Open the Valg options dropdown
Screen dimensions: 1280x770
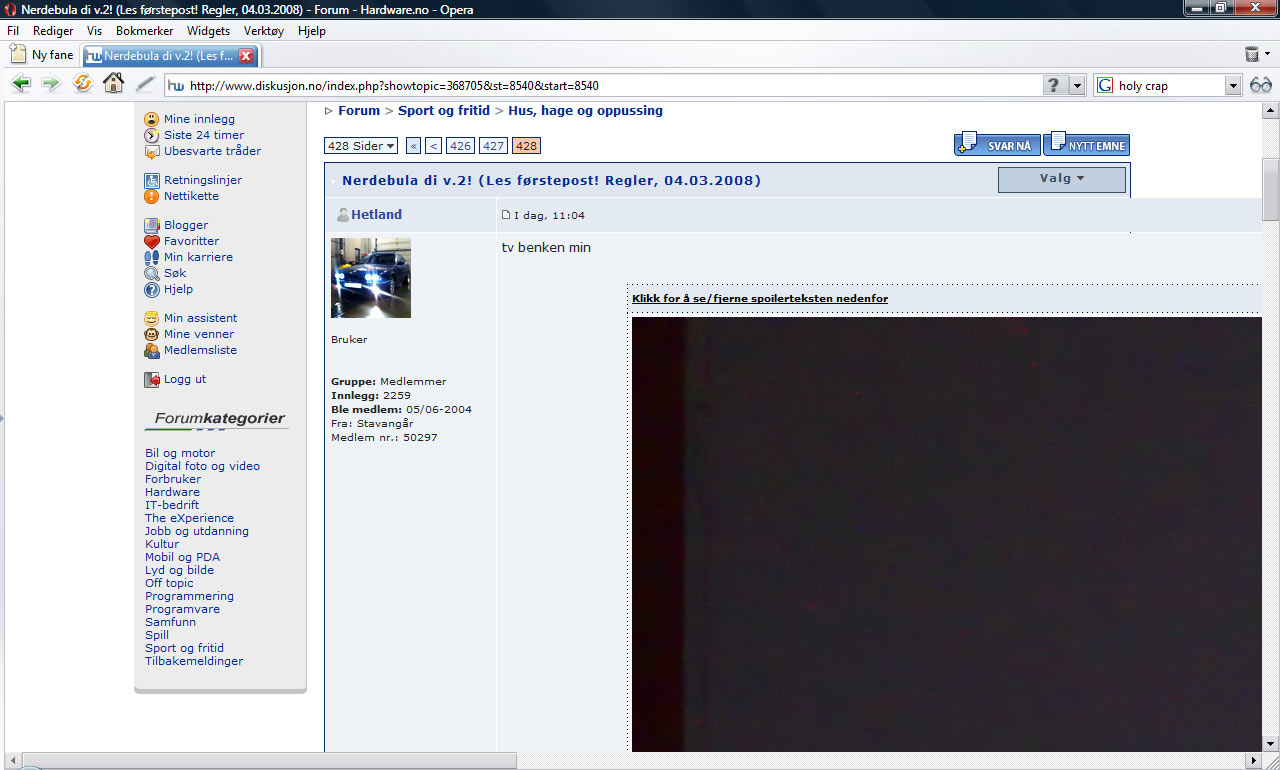1062,180
